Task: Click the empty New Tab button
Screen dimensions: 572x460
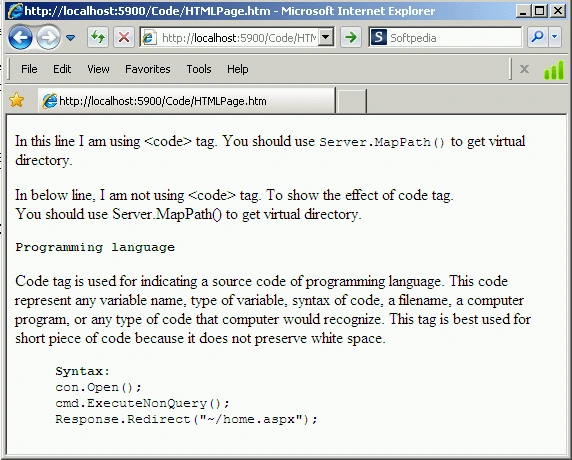Action: (x=351, y=101)
